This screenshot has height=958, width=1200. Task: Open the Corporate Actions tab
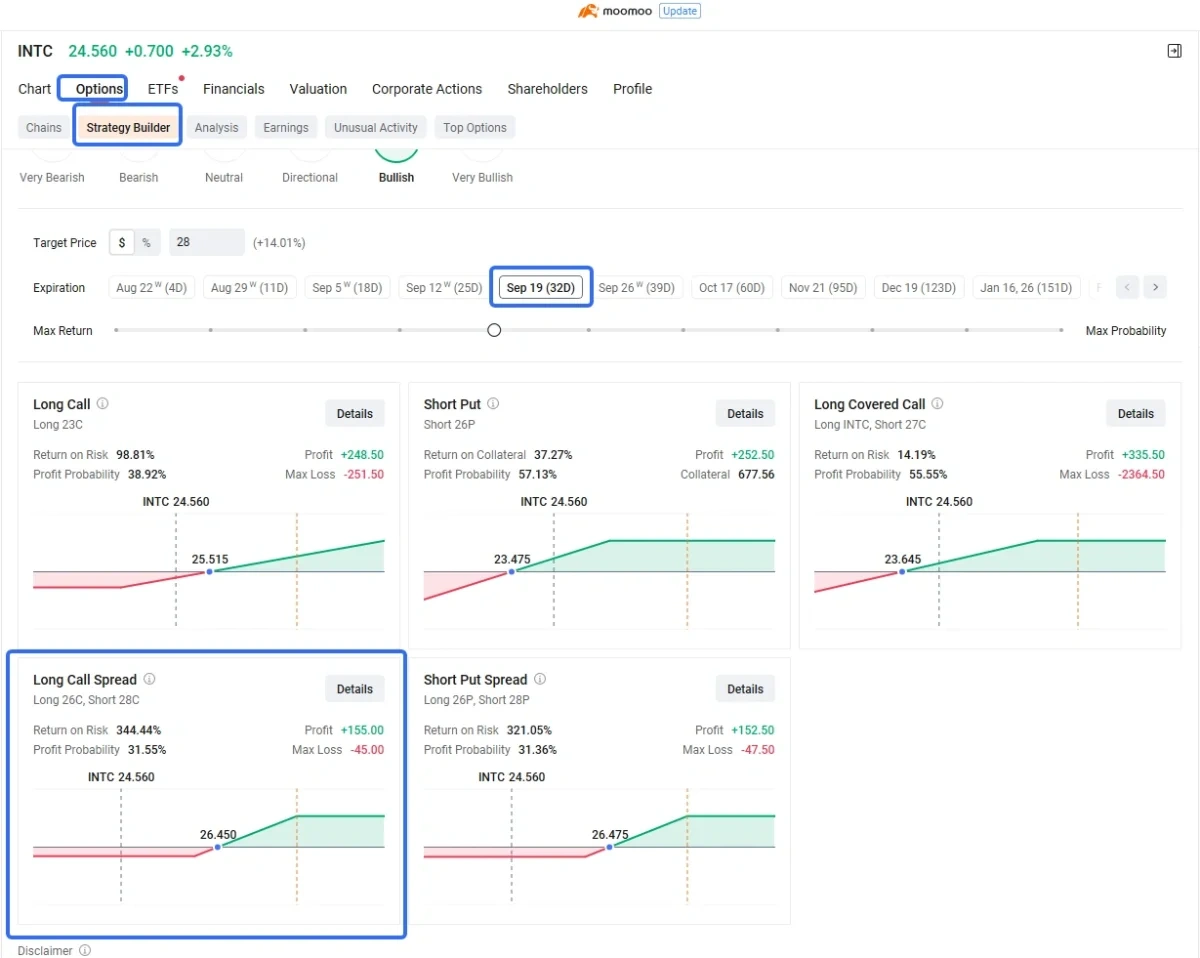(x=427, y=89)
